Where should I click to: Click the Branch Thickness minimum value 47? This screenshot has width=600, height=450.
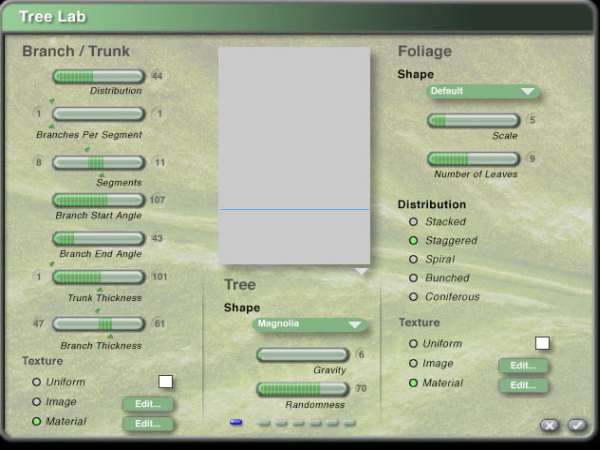tap(38, 324)
